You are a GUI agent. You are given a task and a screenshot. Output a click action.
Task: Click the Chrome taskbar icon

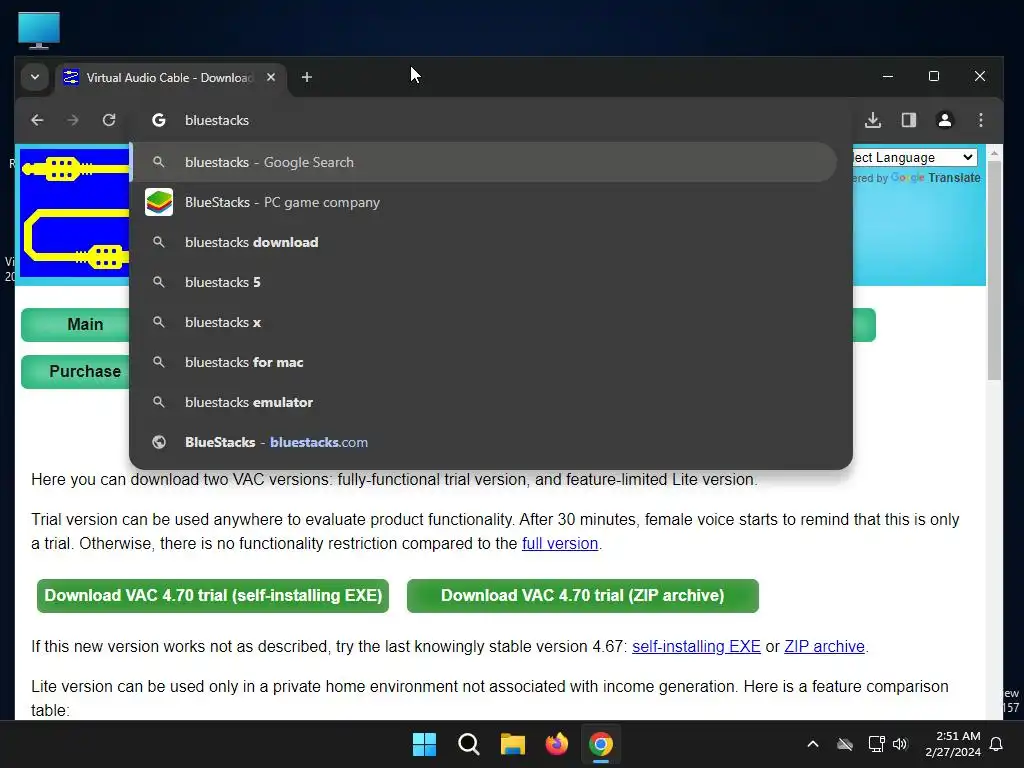[x=601, y=744]
